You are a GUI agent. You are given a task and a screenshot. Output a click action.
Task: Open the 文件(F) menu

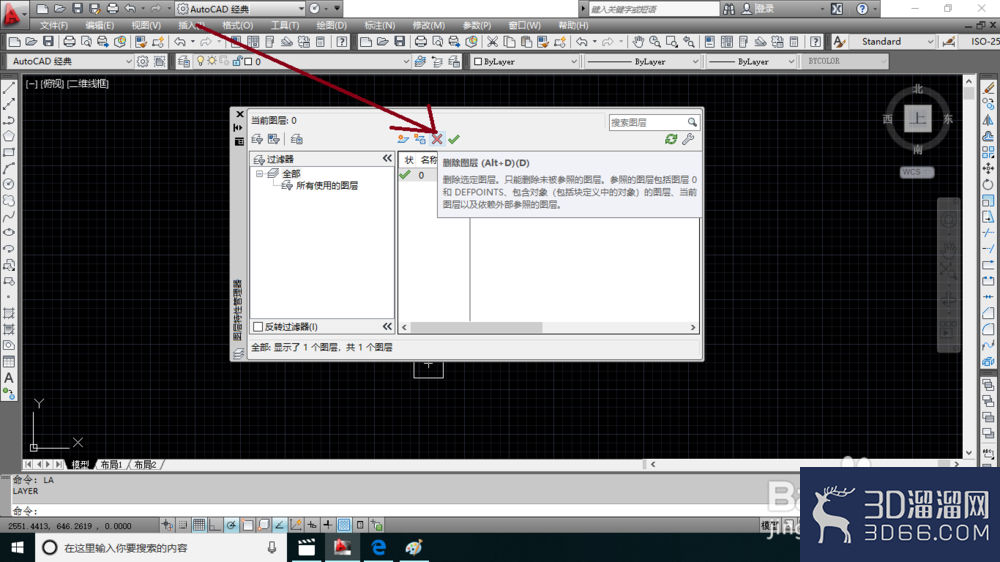[x=54, y=26]
